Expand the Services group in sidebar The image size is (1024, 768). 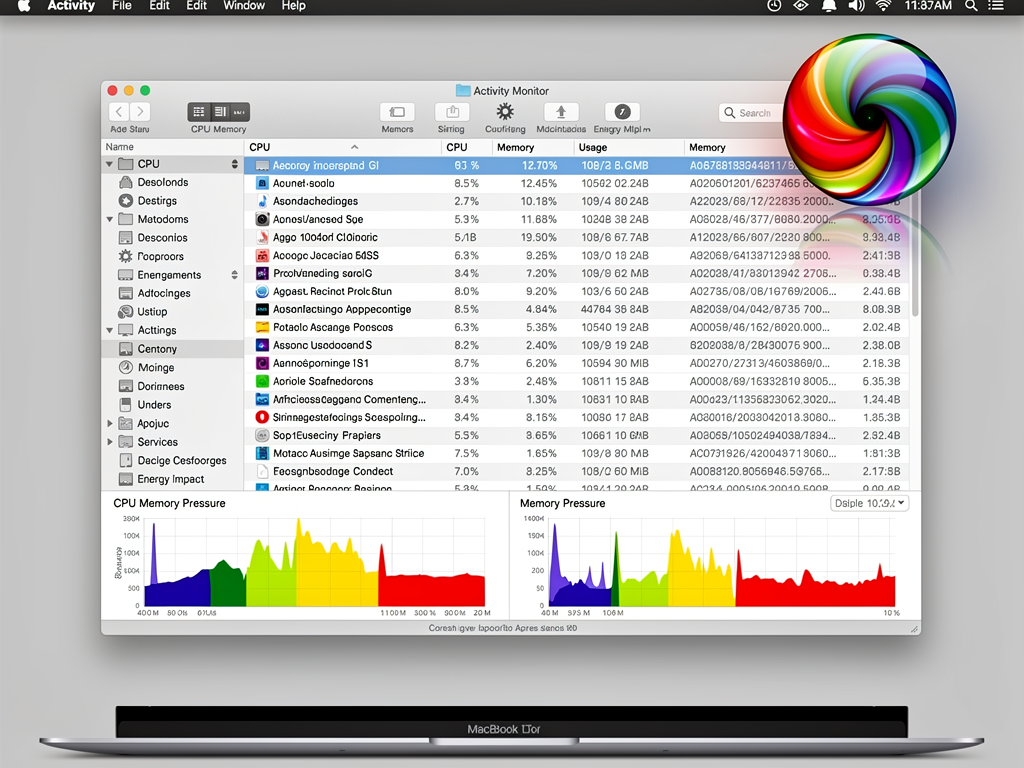point(110,441)
